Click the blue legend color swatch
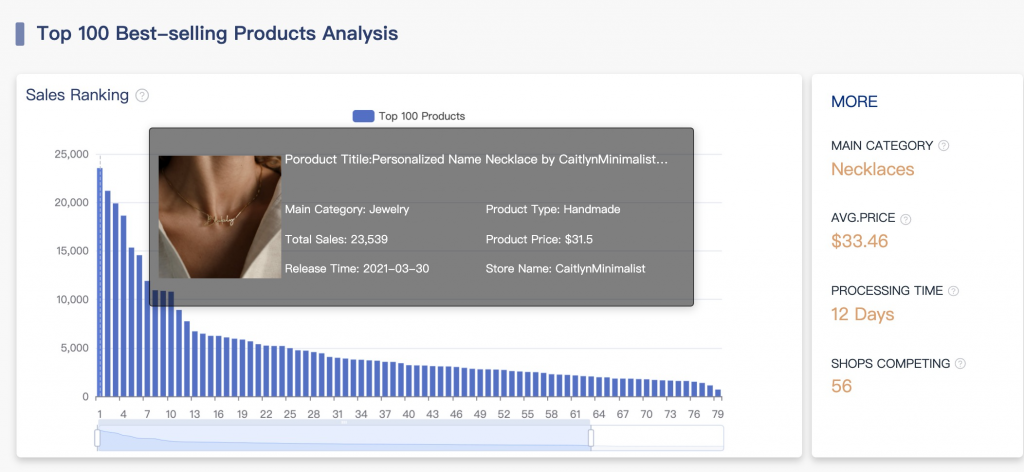 click(x=363, y=116)
